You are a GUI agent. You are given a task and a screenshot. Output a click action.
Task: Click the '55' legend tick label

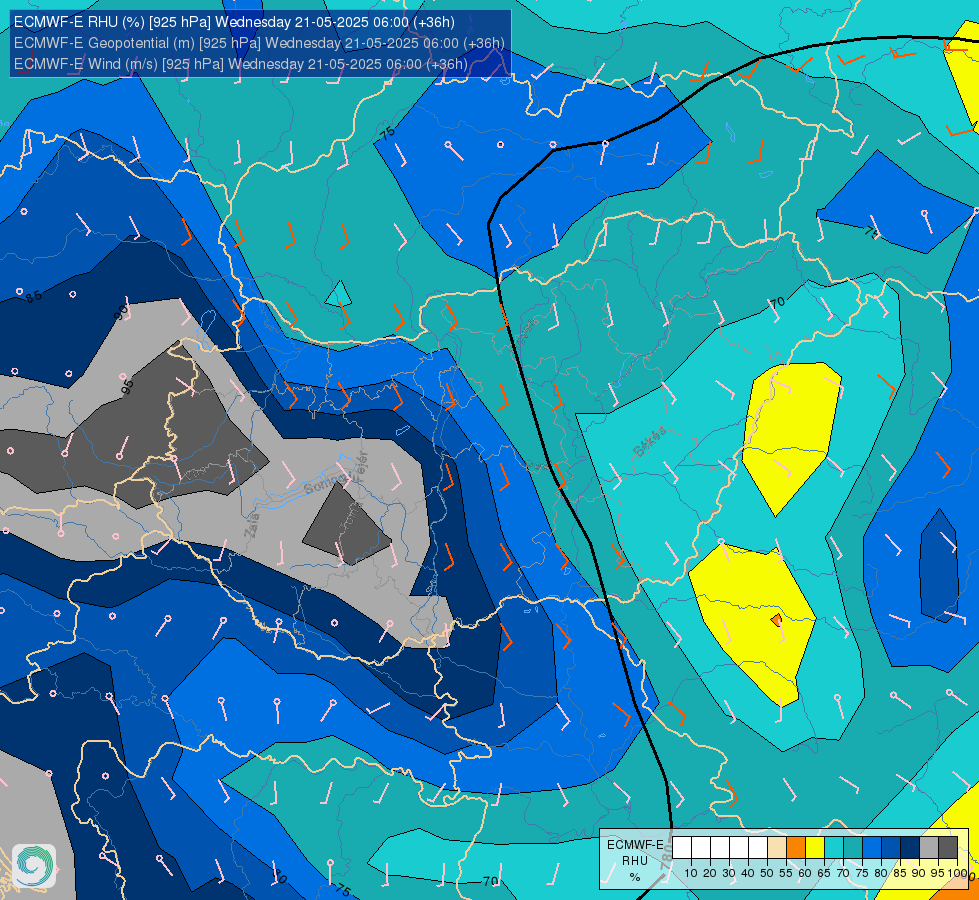pos(786,873)
